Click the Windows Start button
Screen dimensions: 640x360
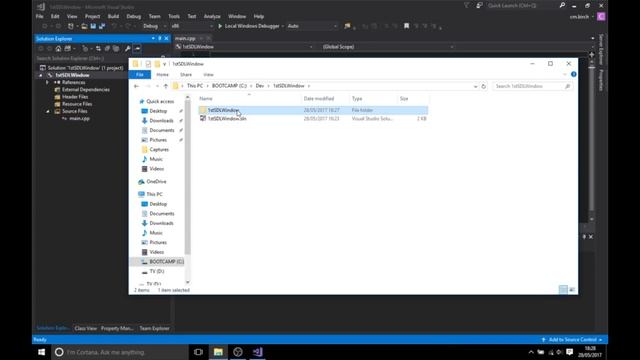(x=42, y=352)
